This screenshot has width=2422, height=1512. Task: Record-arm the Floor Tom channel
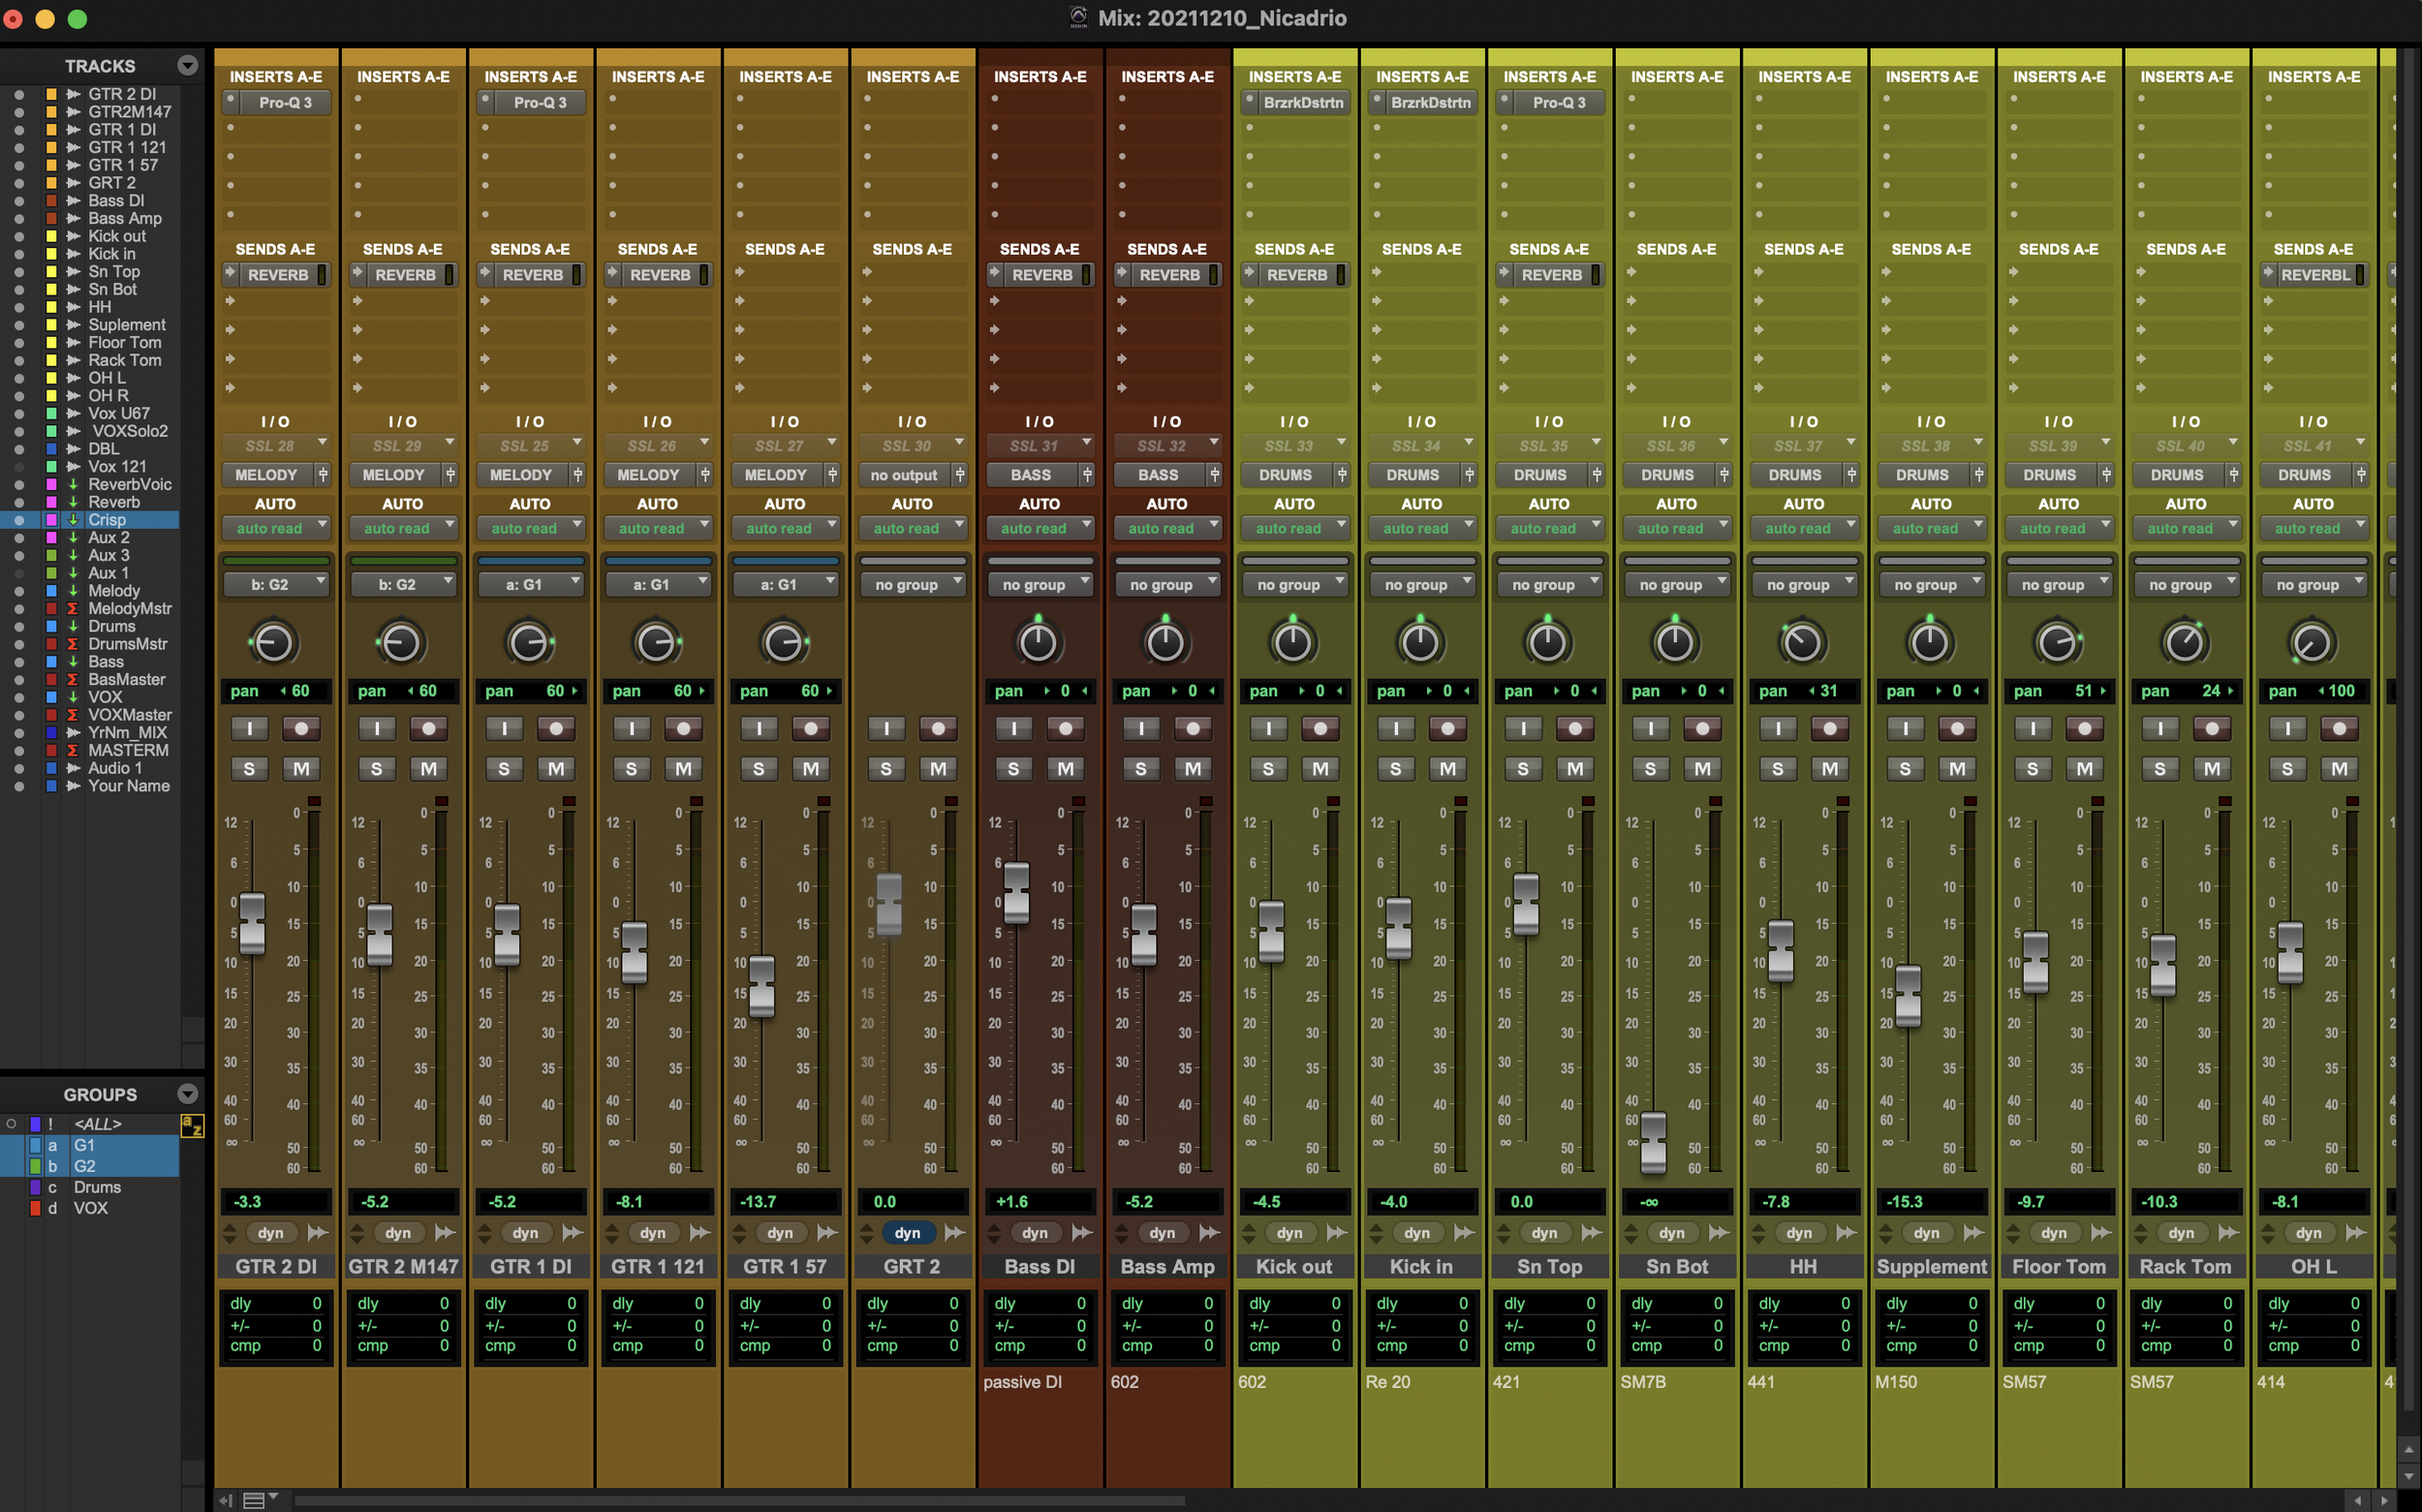[2085, 728]
